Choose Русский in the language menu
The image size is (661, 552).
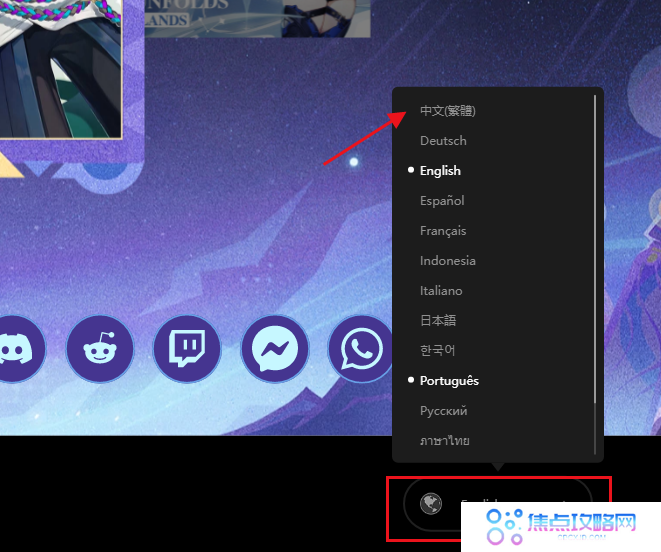(443, 411)
